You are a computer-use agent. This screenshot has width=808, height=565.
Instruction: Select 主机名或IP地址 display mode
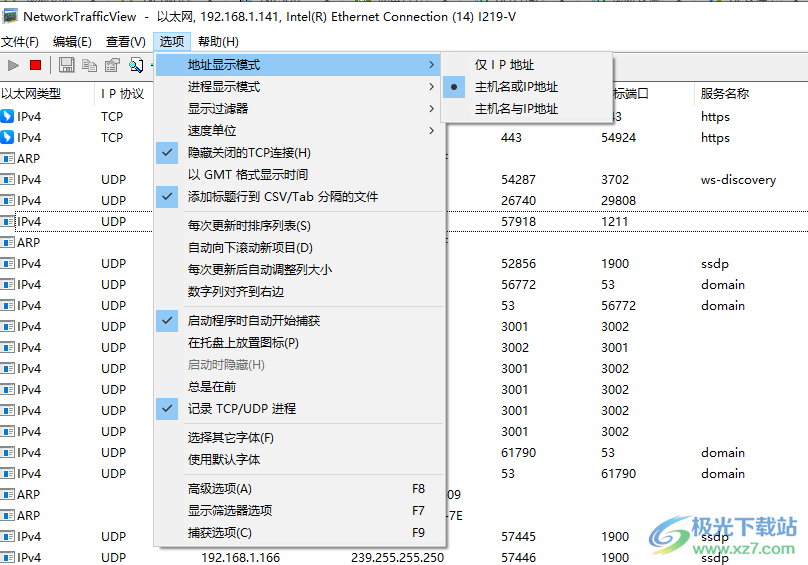[527, 87]
